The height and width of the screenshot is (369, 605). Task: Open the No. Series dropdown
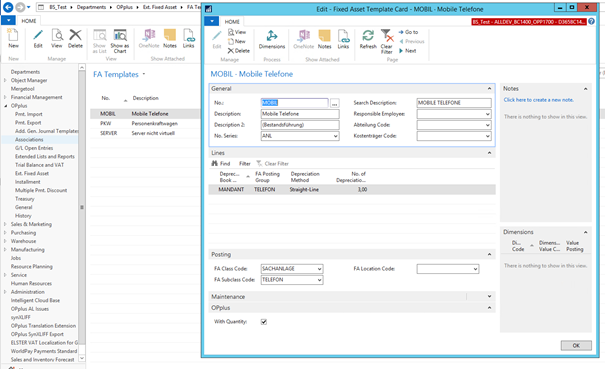[336, 136]
